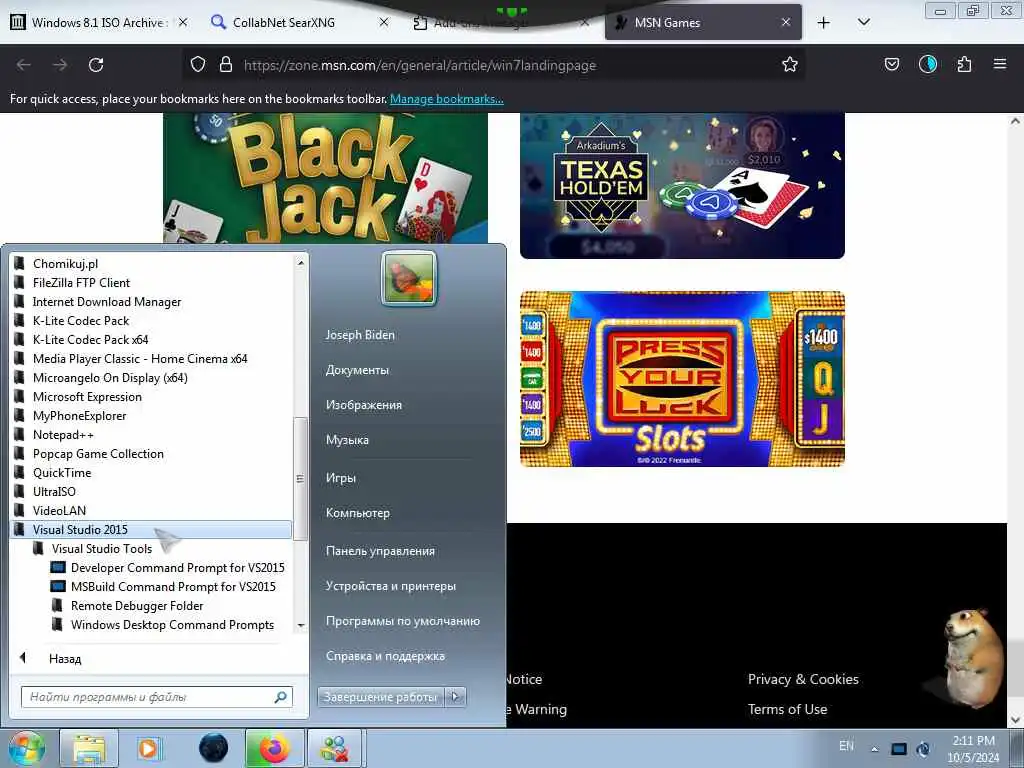Click the Windows Start orb button
Viewport: 1024px width, 768px height.
click(x=26, y=748)
